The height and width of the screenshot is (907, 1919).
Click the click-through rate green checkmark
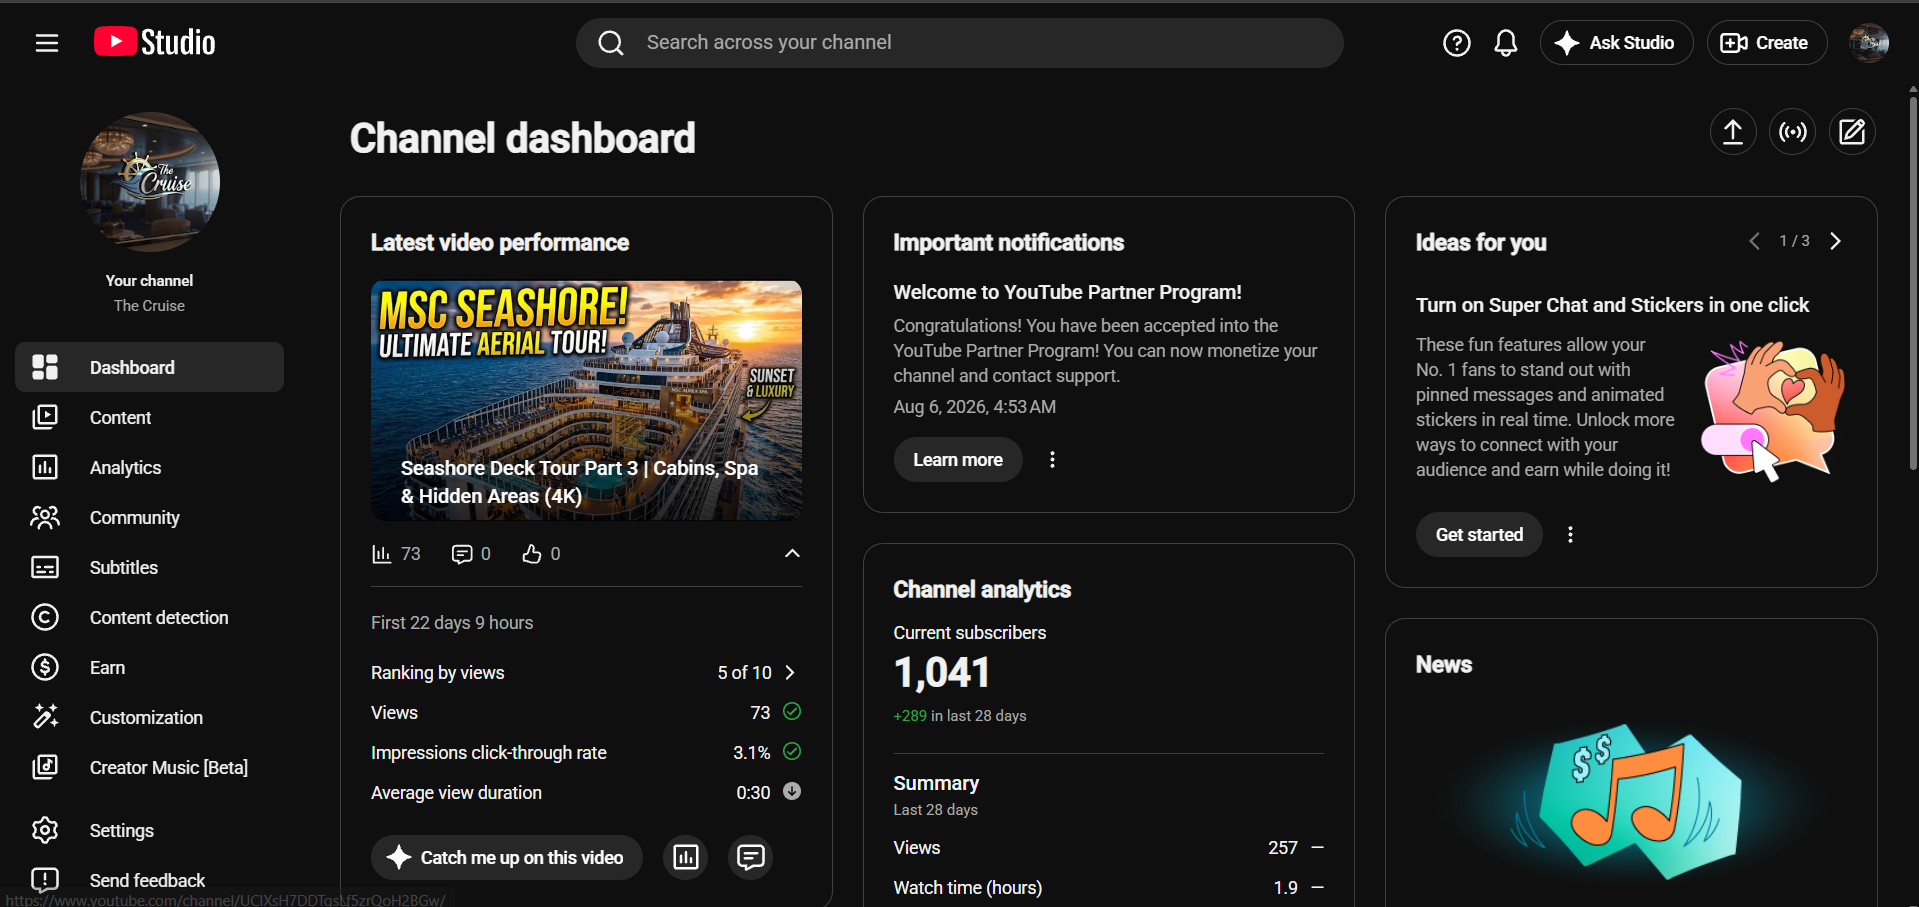tap(792, 752)
